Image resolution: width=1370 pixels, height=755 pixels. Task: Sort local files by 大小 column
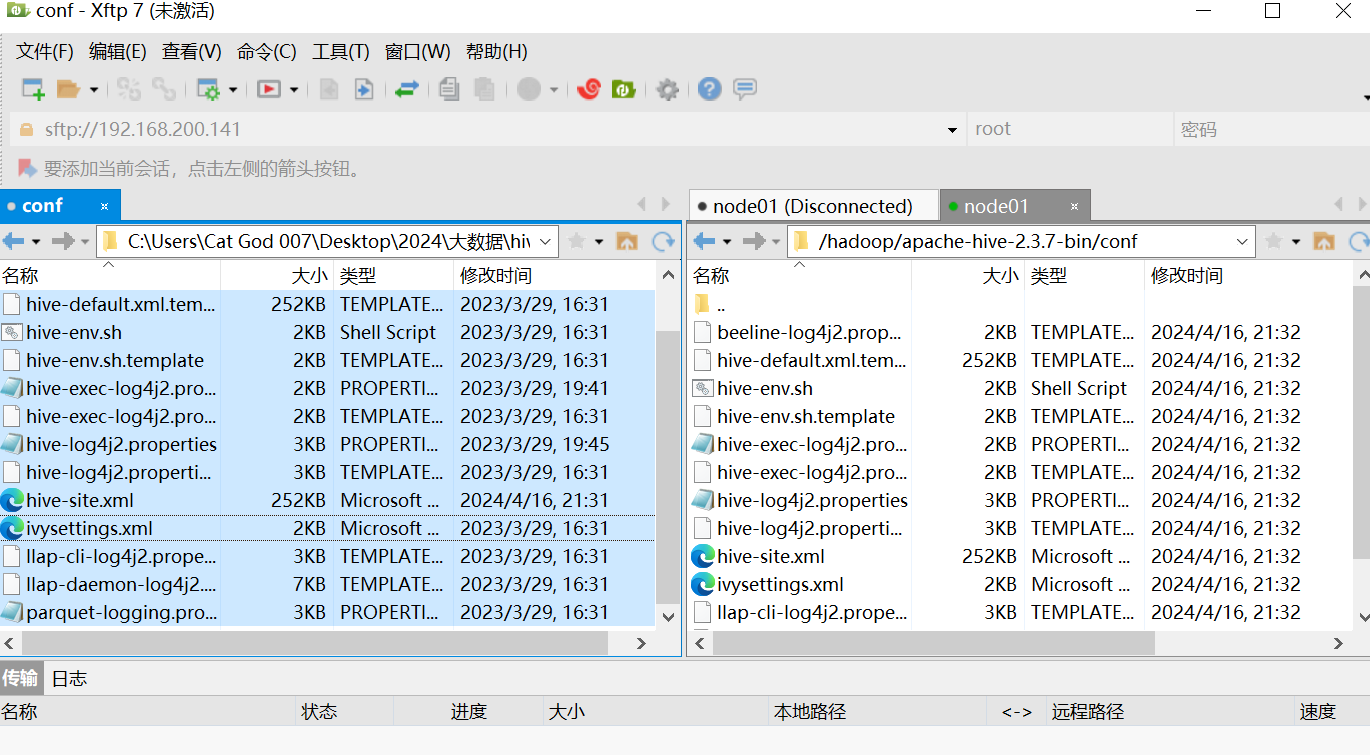point(276,275)
